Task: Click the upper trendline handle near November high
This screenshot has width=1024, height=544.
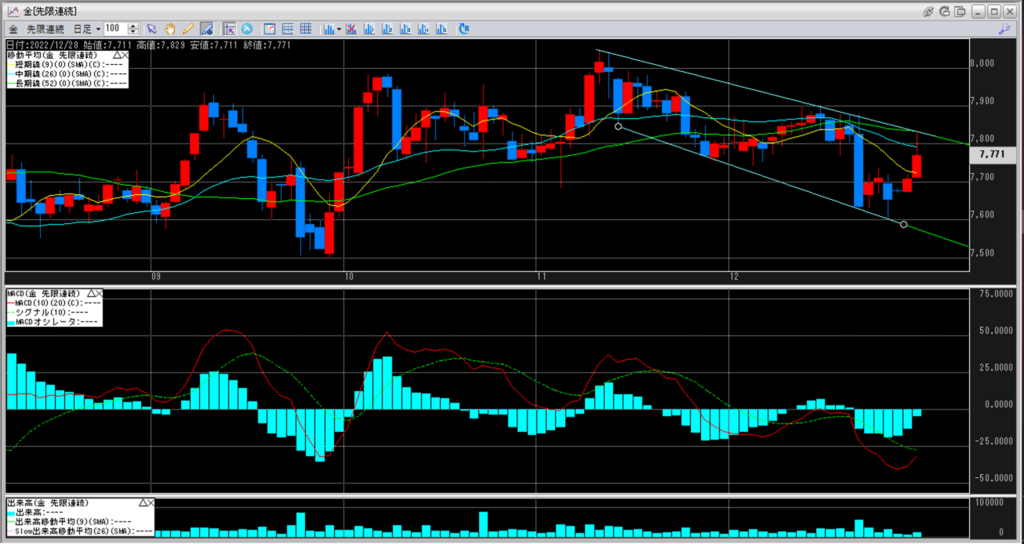Action: point(618,127)
